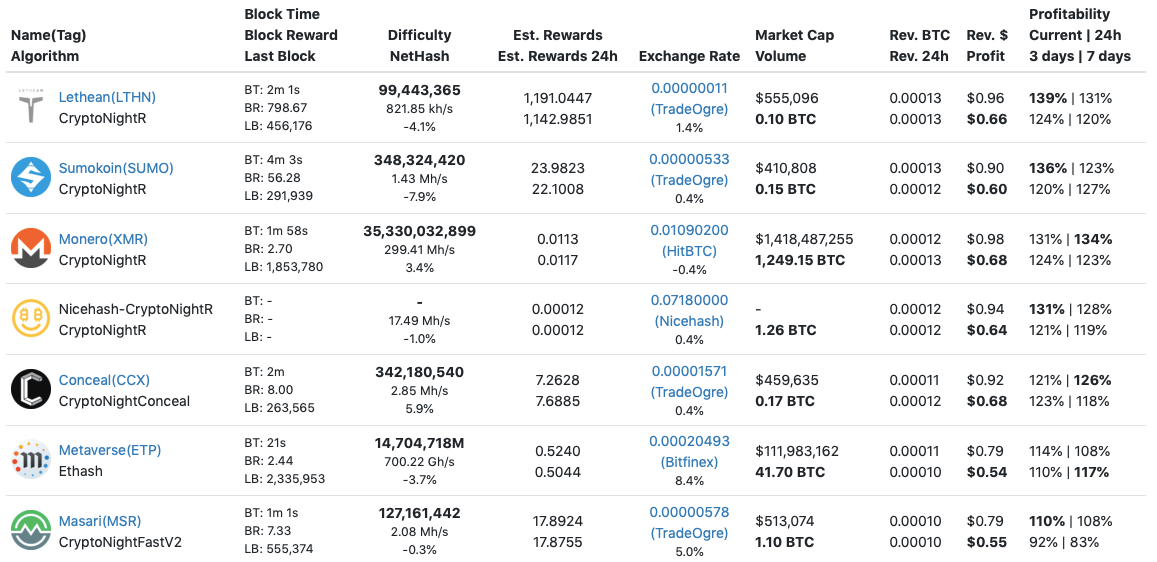Open the Masari(MSR) coin link

point(100,521)
